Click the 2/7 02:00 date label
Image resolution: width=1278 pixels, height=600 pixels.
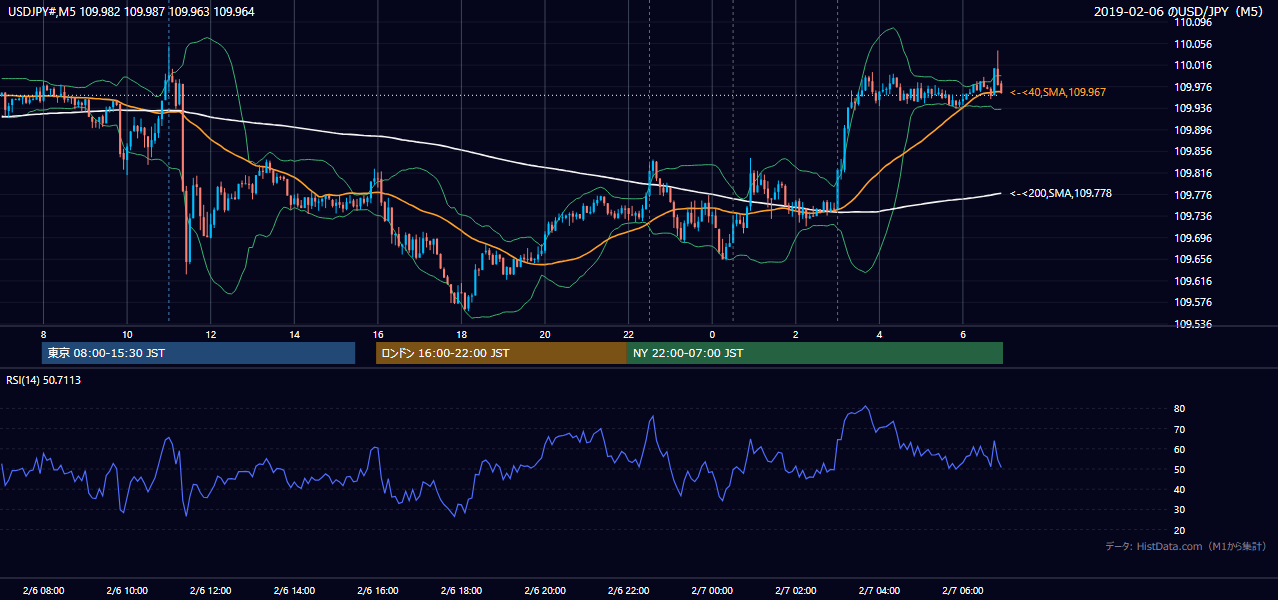click(x=796, y=590)
